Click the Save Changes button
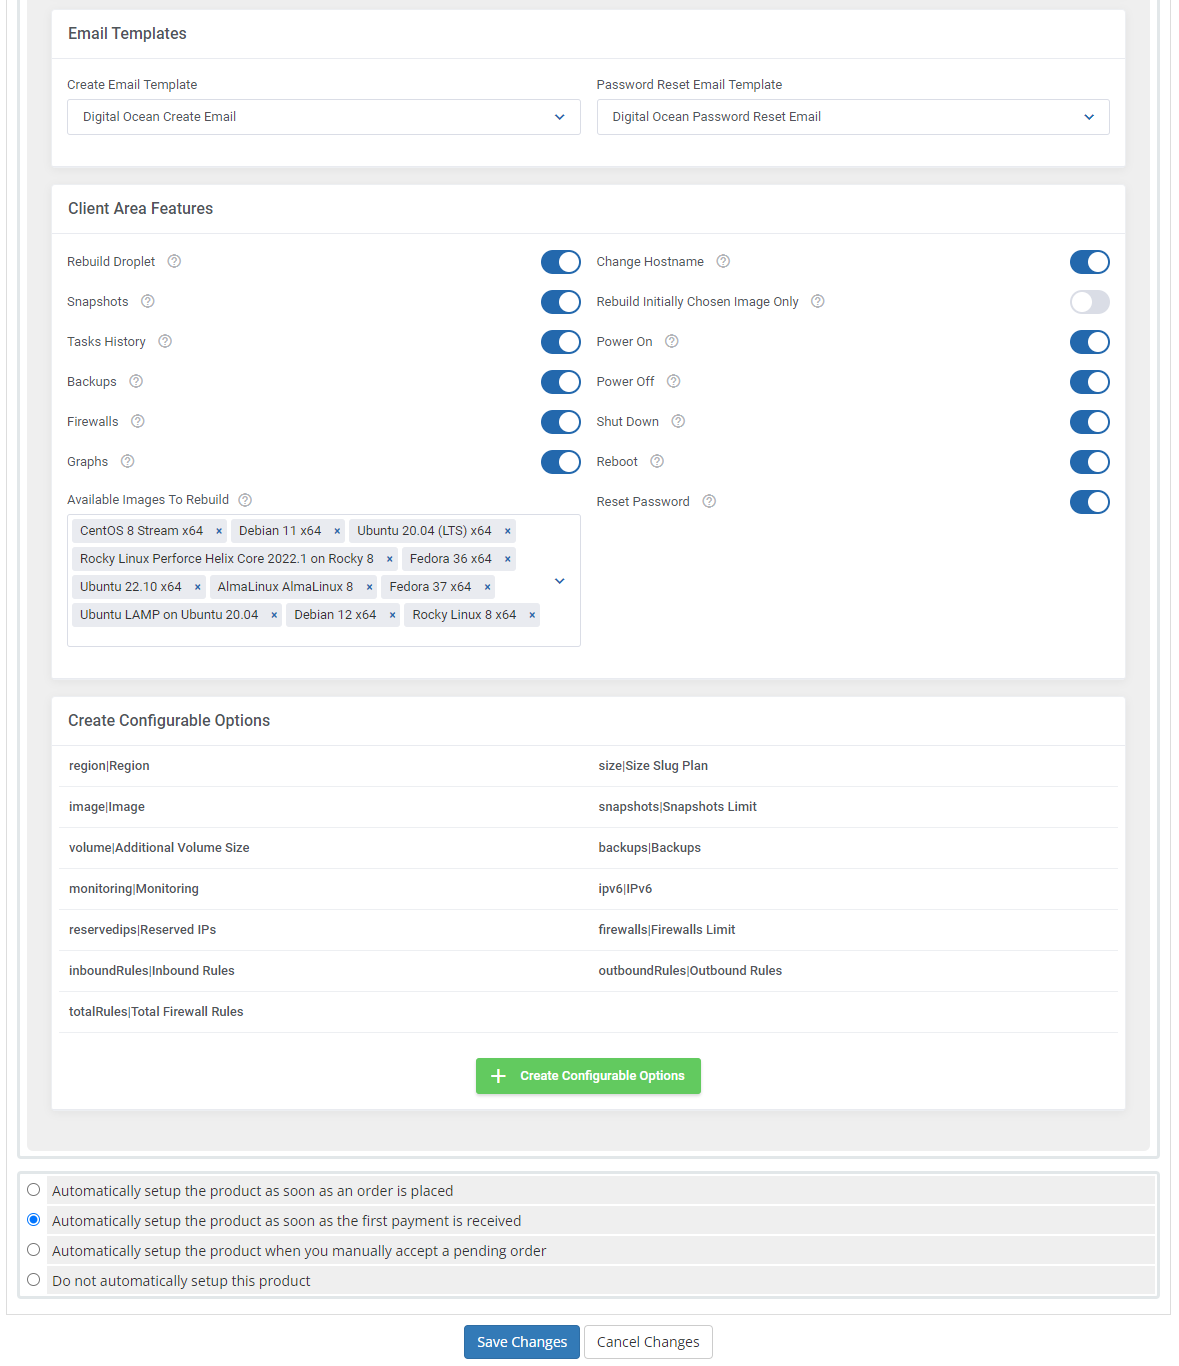Screen dimensions: 1179x1366 (x=521, y=1341)
